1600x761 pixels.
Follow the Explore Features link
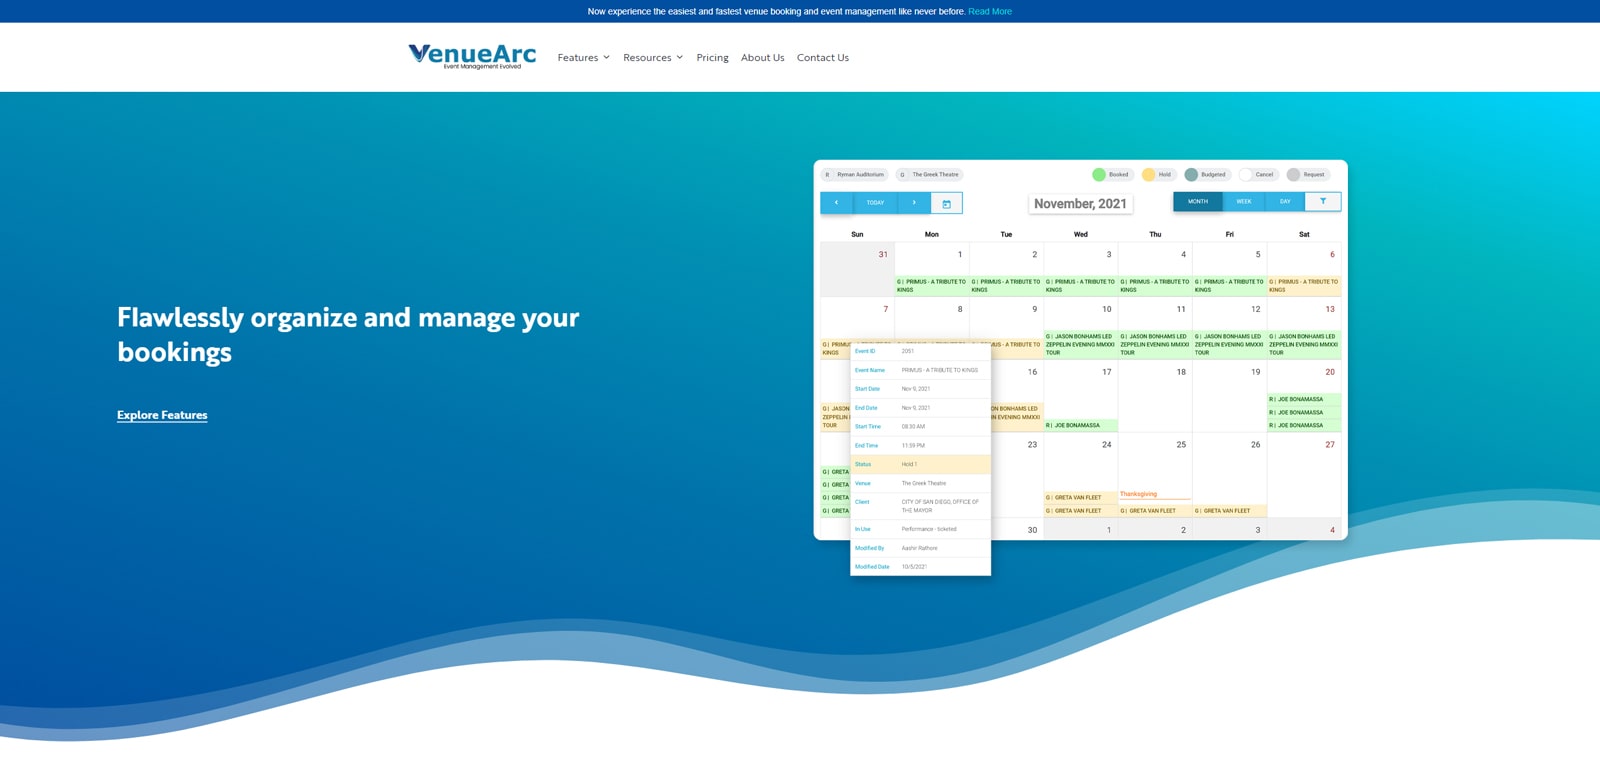[x=162, y=415]
